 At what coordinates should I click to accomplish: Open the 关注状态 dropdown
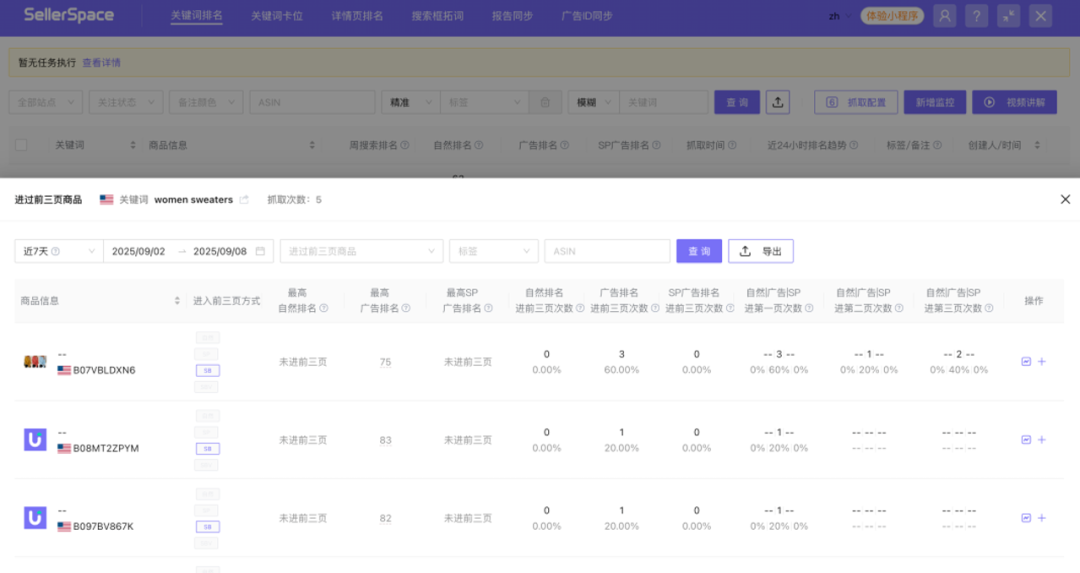126,102
